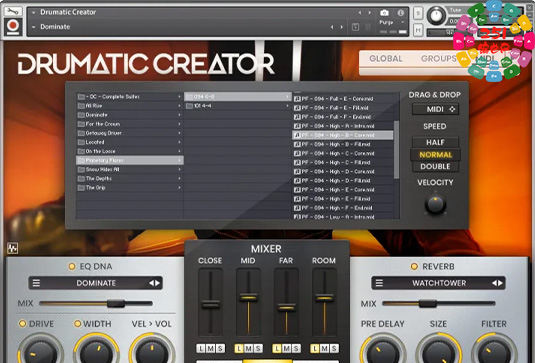Select the The Grip folder
Screen dimensions: 535x363
tap(130, 187)
